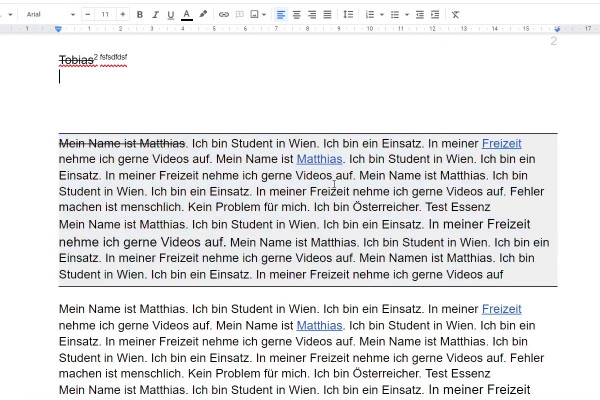Toggle underline formatting
Image resolution: width=600 pixels, height=400 pixels.
171,15
